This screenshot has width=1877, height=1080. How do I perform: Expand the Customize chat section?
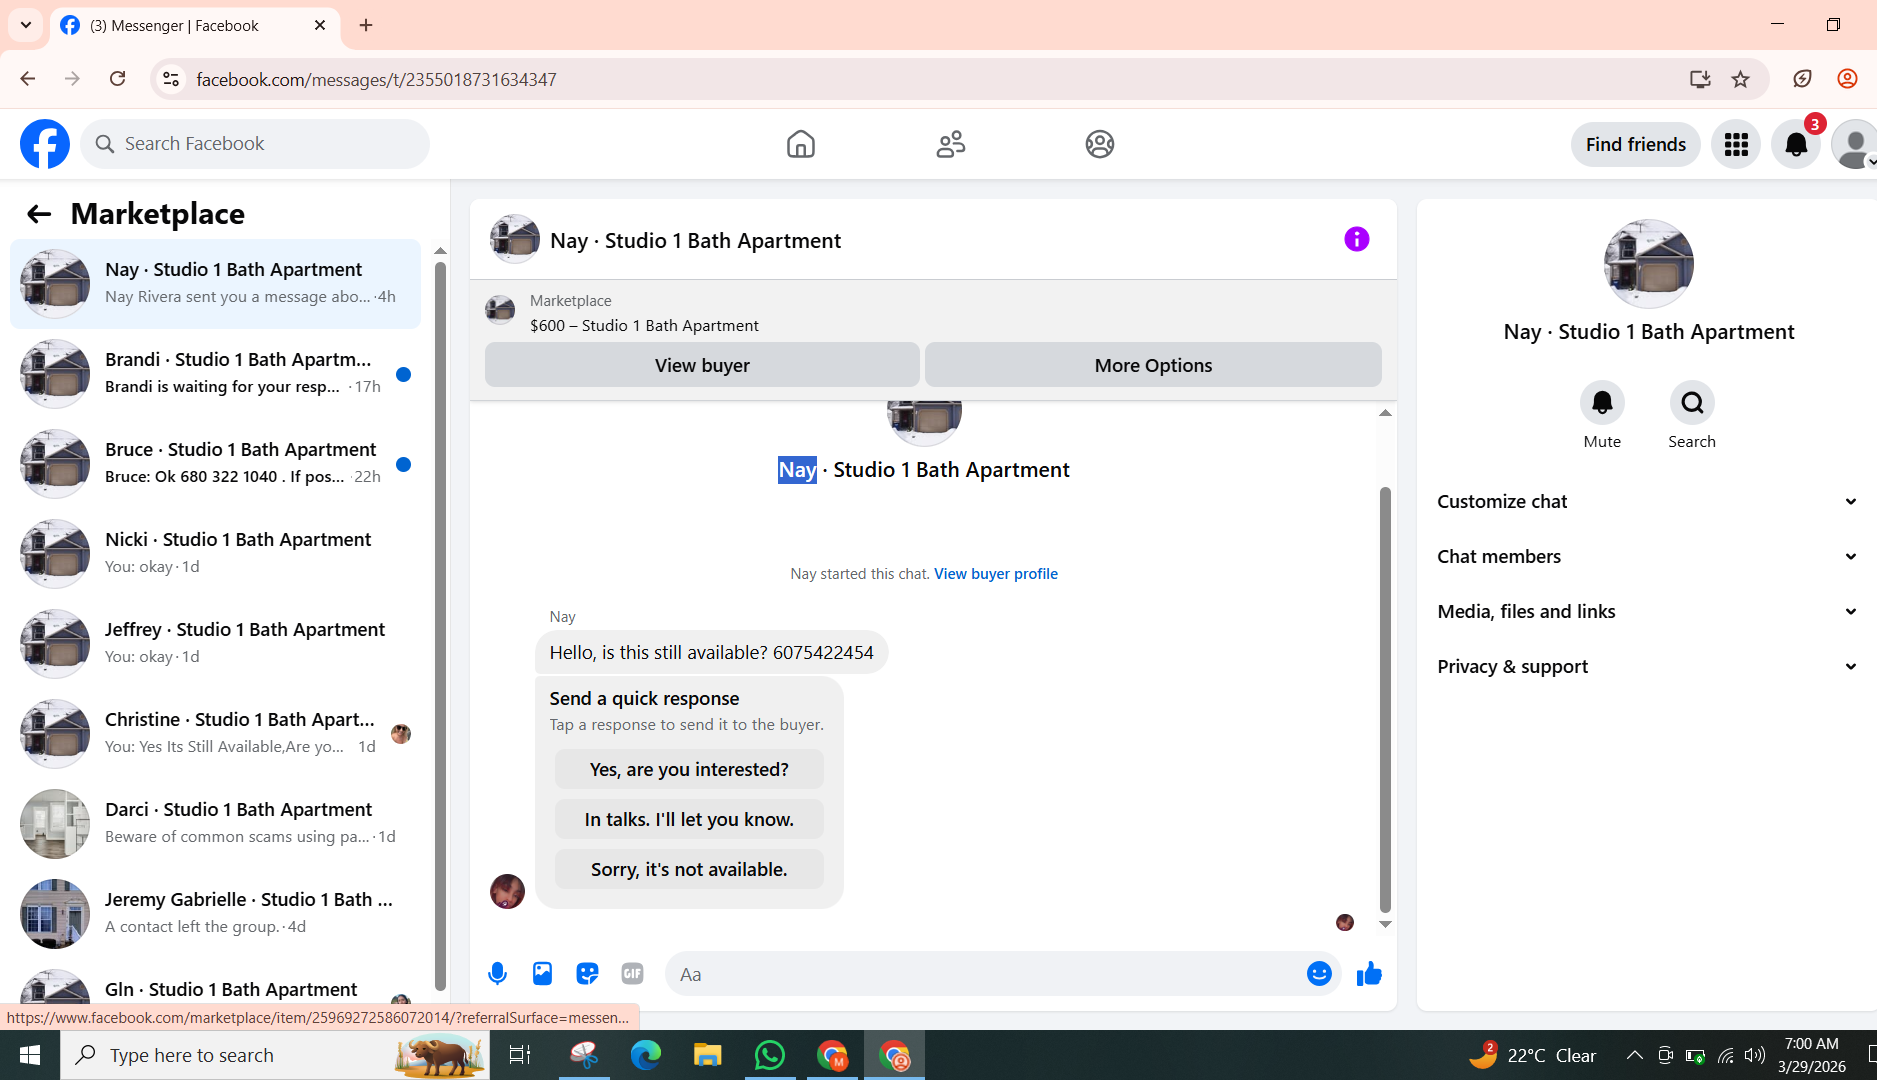pos(1647,502)
